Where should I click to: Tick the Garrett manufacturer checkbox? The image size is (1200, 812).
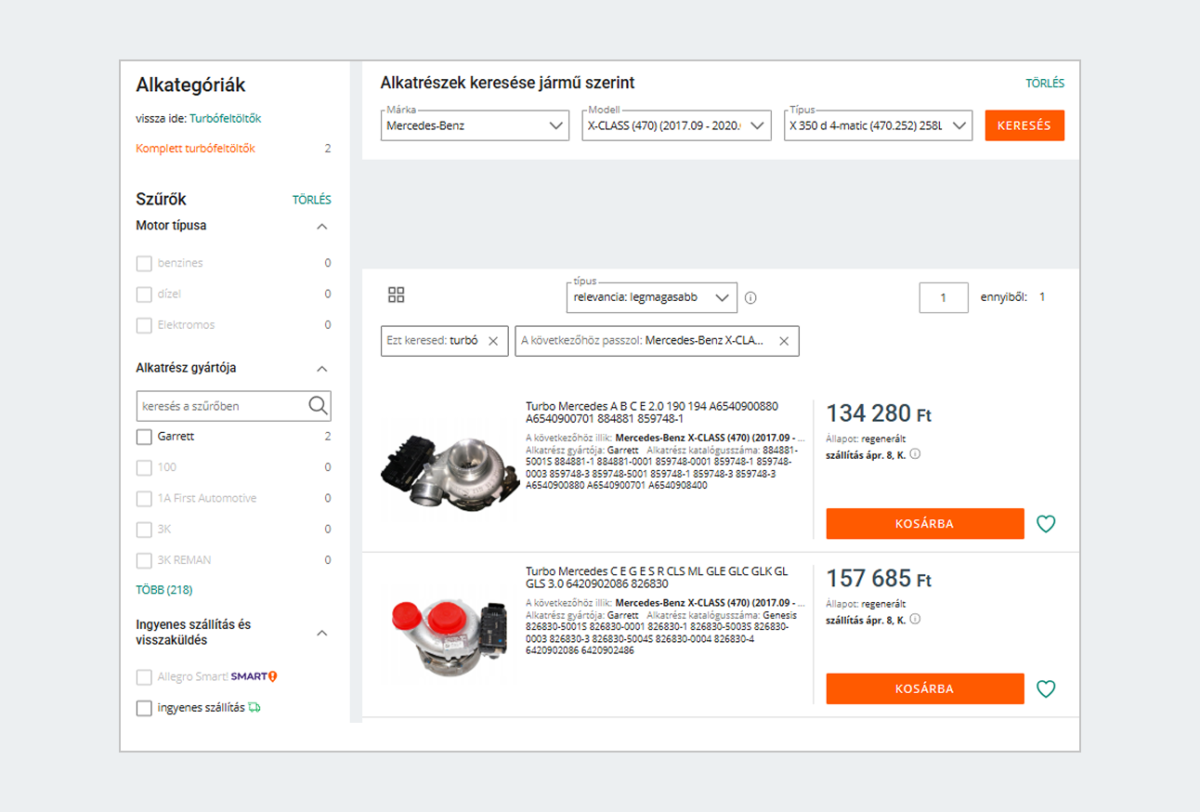point(144,437)
